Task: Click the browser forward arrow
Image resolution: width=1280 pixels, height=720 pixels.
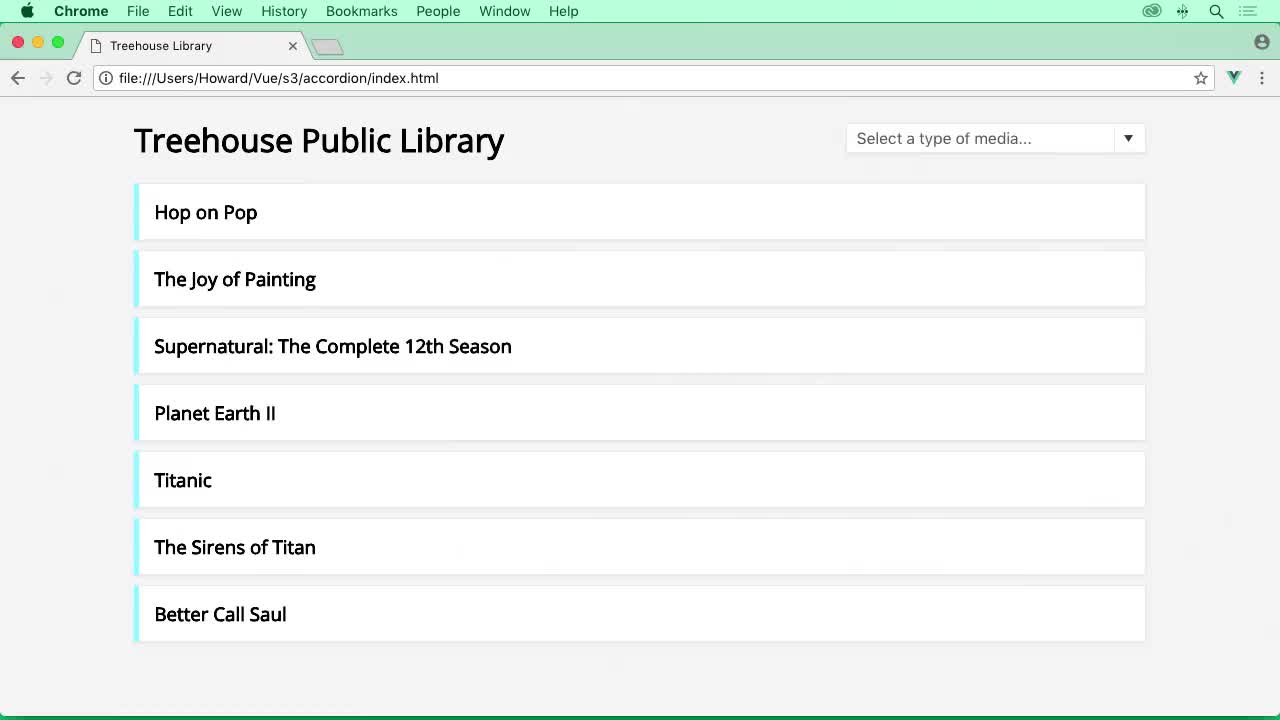Action: pos(46,78)
